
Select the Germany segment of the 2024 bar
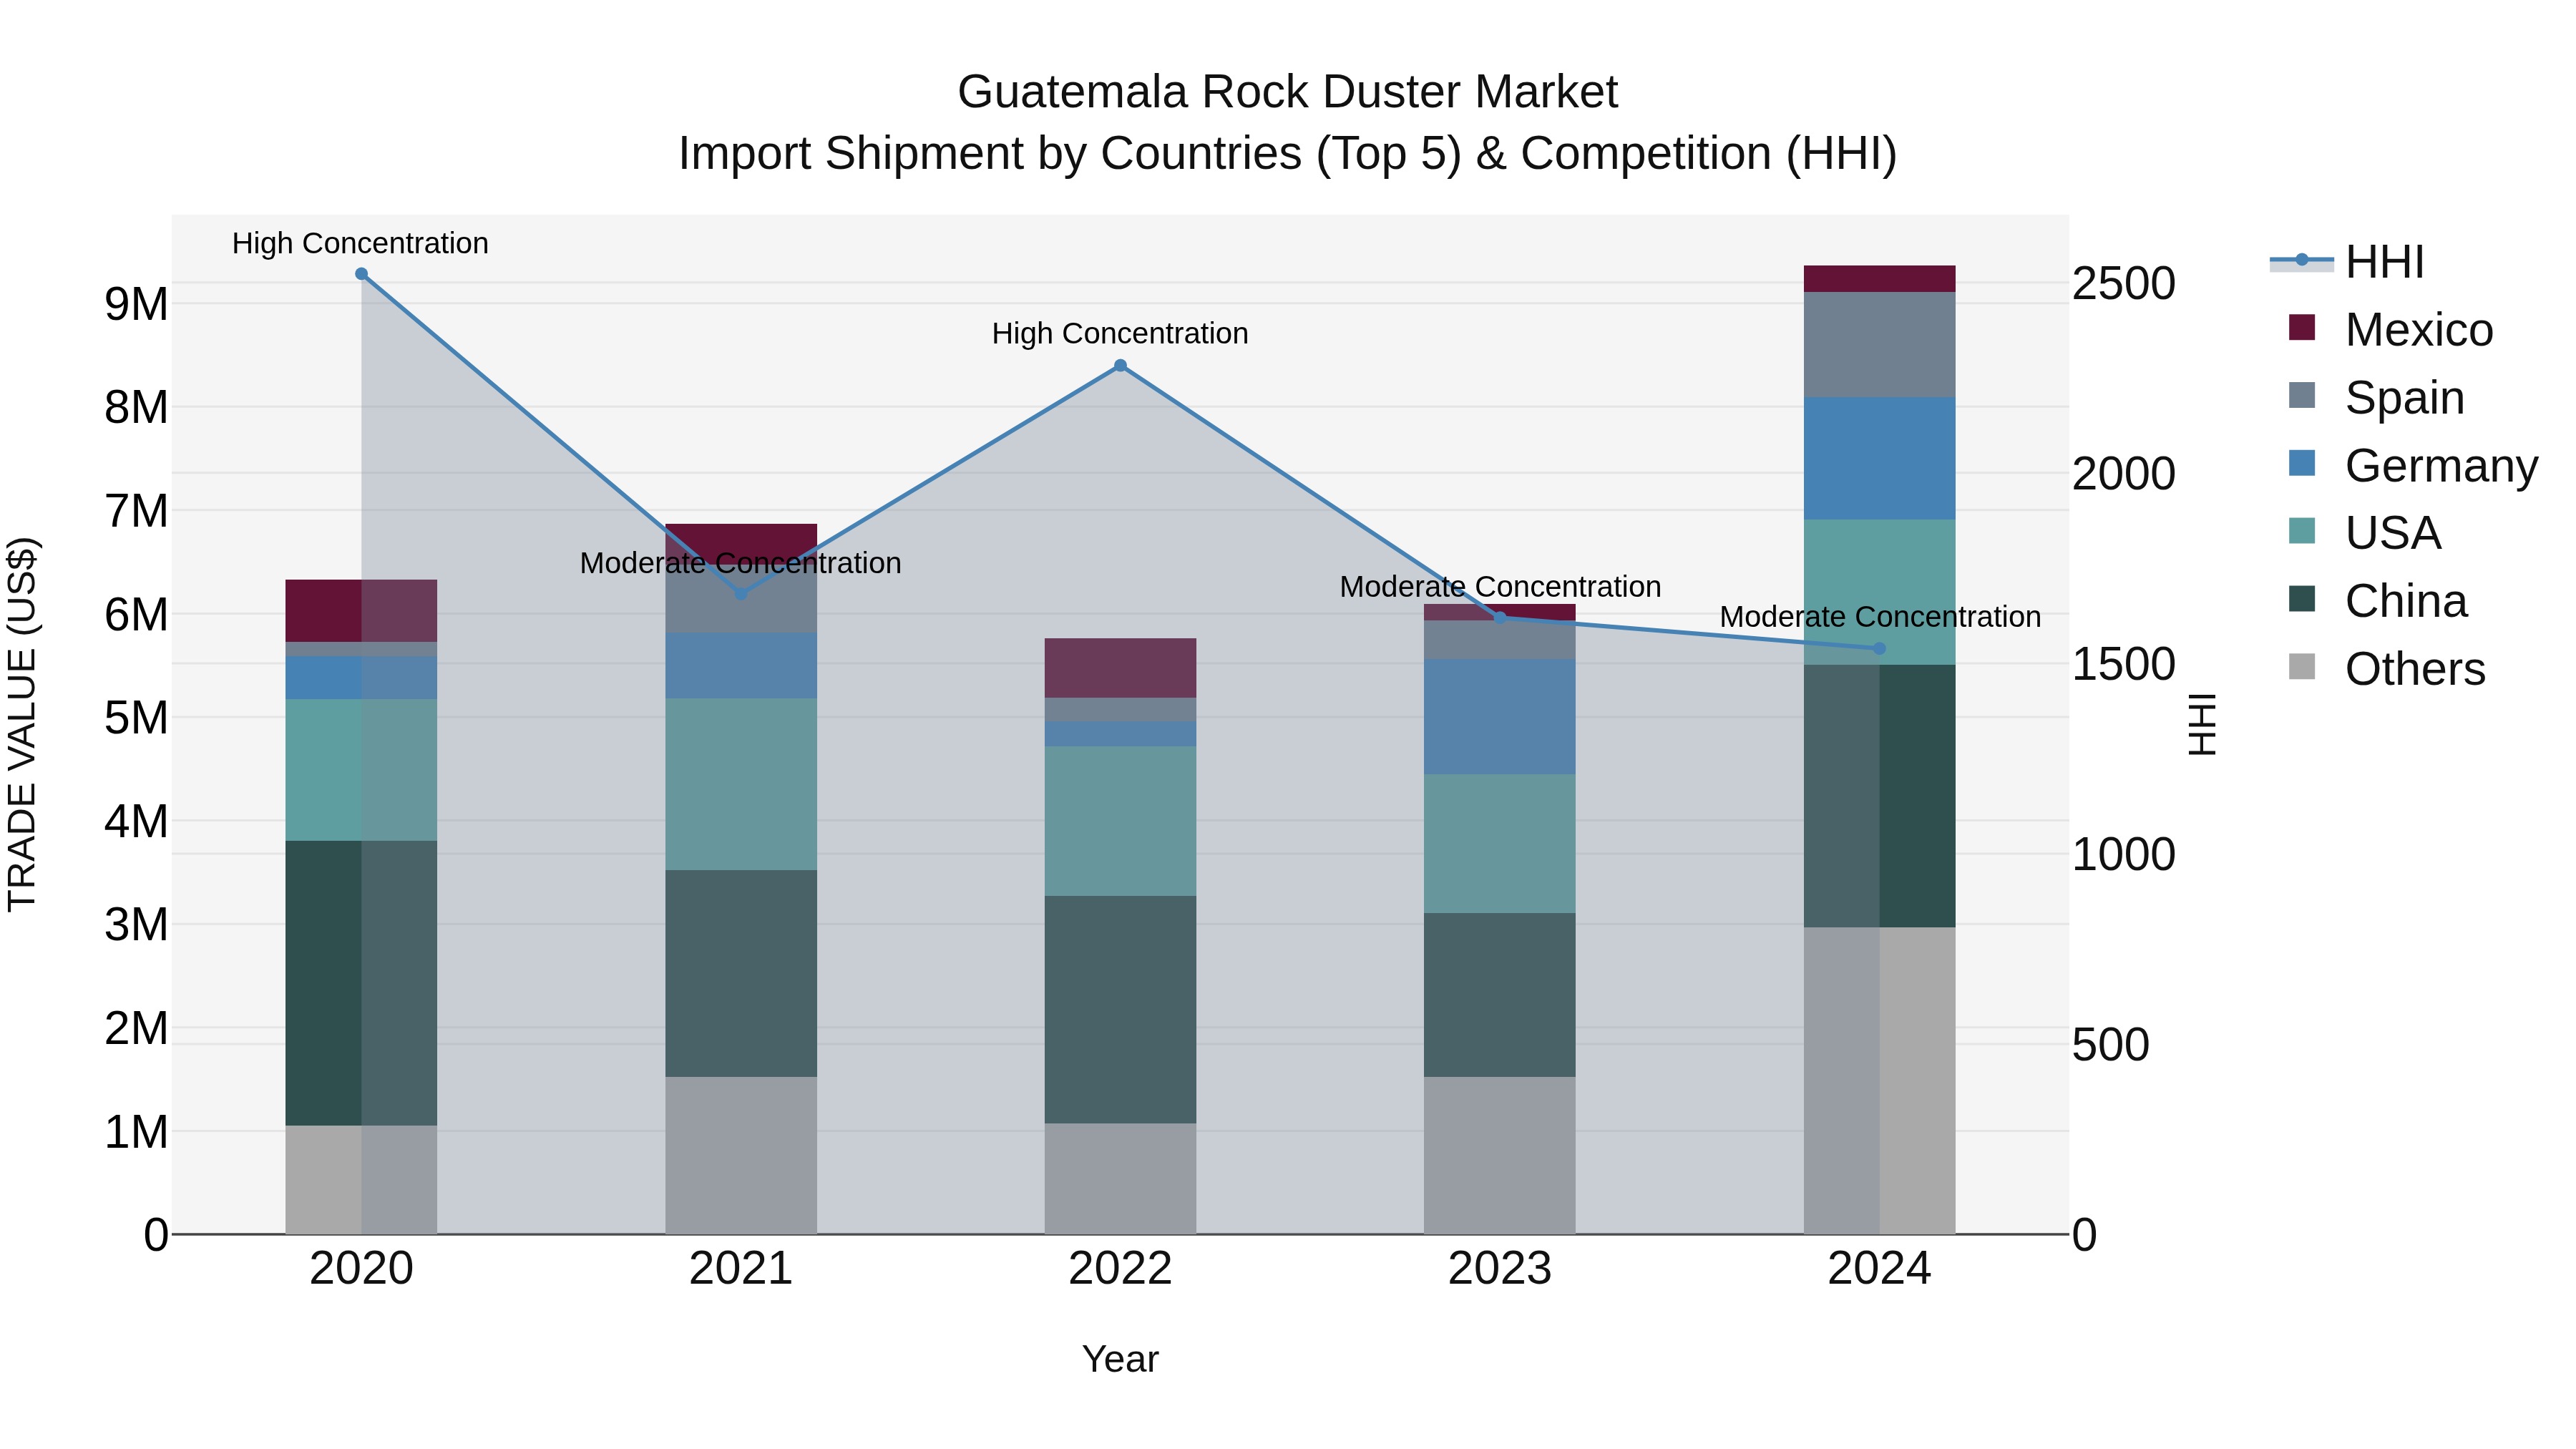1879,459
